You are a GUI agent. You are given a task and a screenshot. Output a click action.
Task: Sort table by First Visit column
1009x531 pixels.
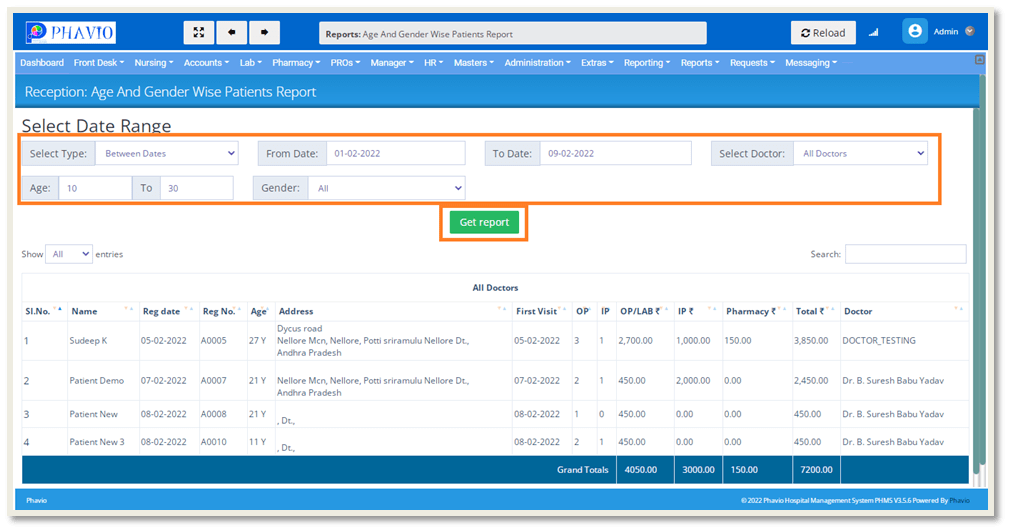point(541,311)
